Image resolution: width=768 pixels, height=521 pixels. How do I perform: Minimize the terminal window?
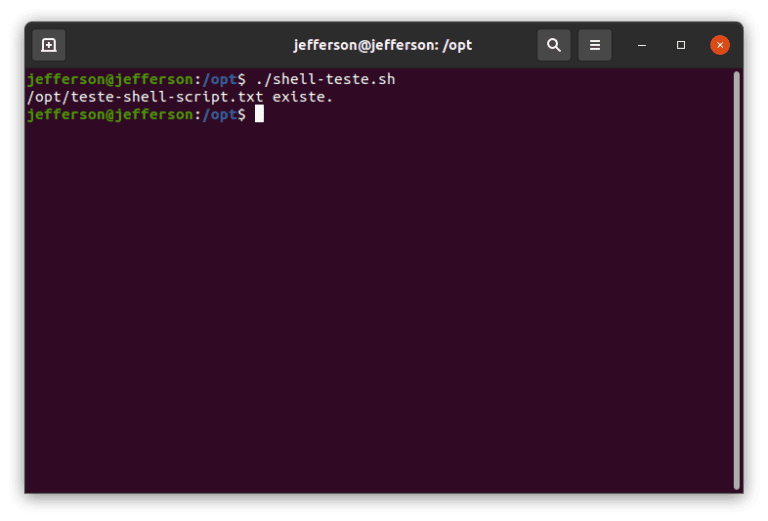642,45
